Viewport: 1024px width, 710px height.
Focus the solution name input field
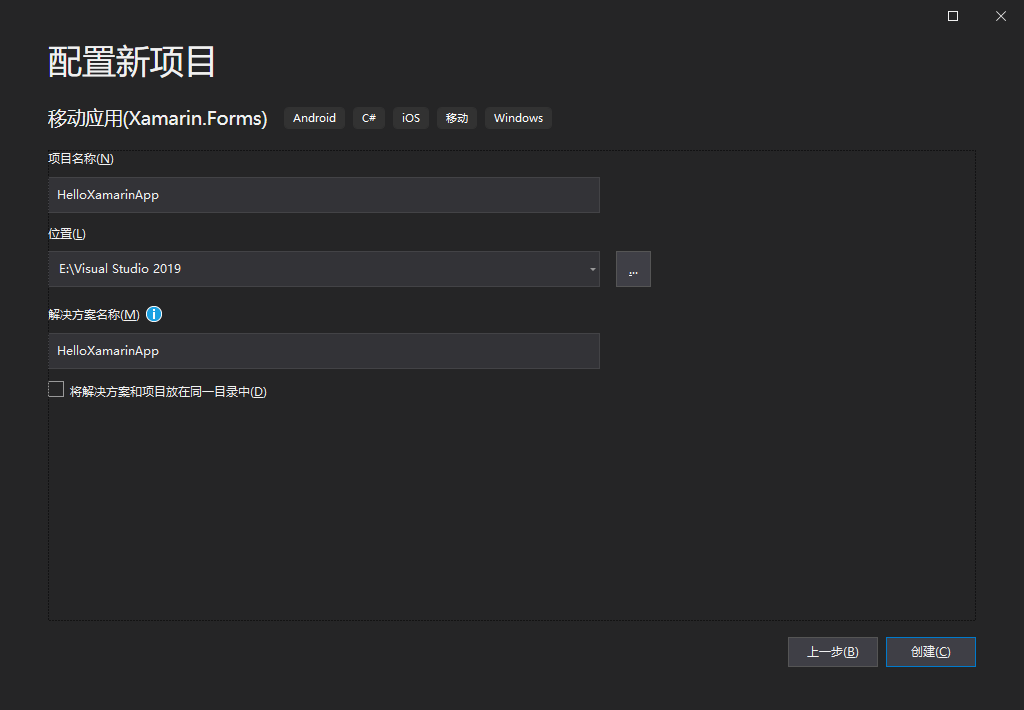coord(324,351)
